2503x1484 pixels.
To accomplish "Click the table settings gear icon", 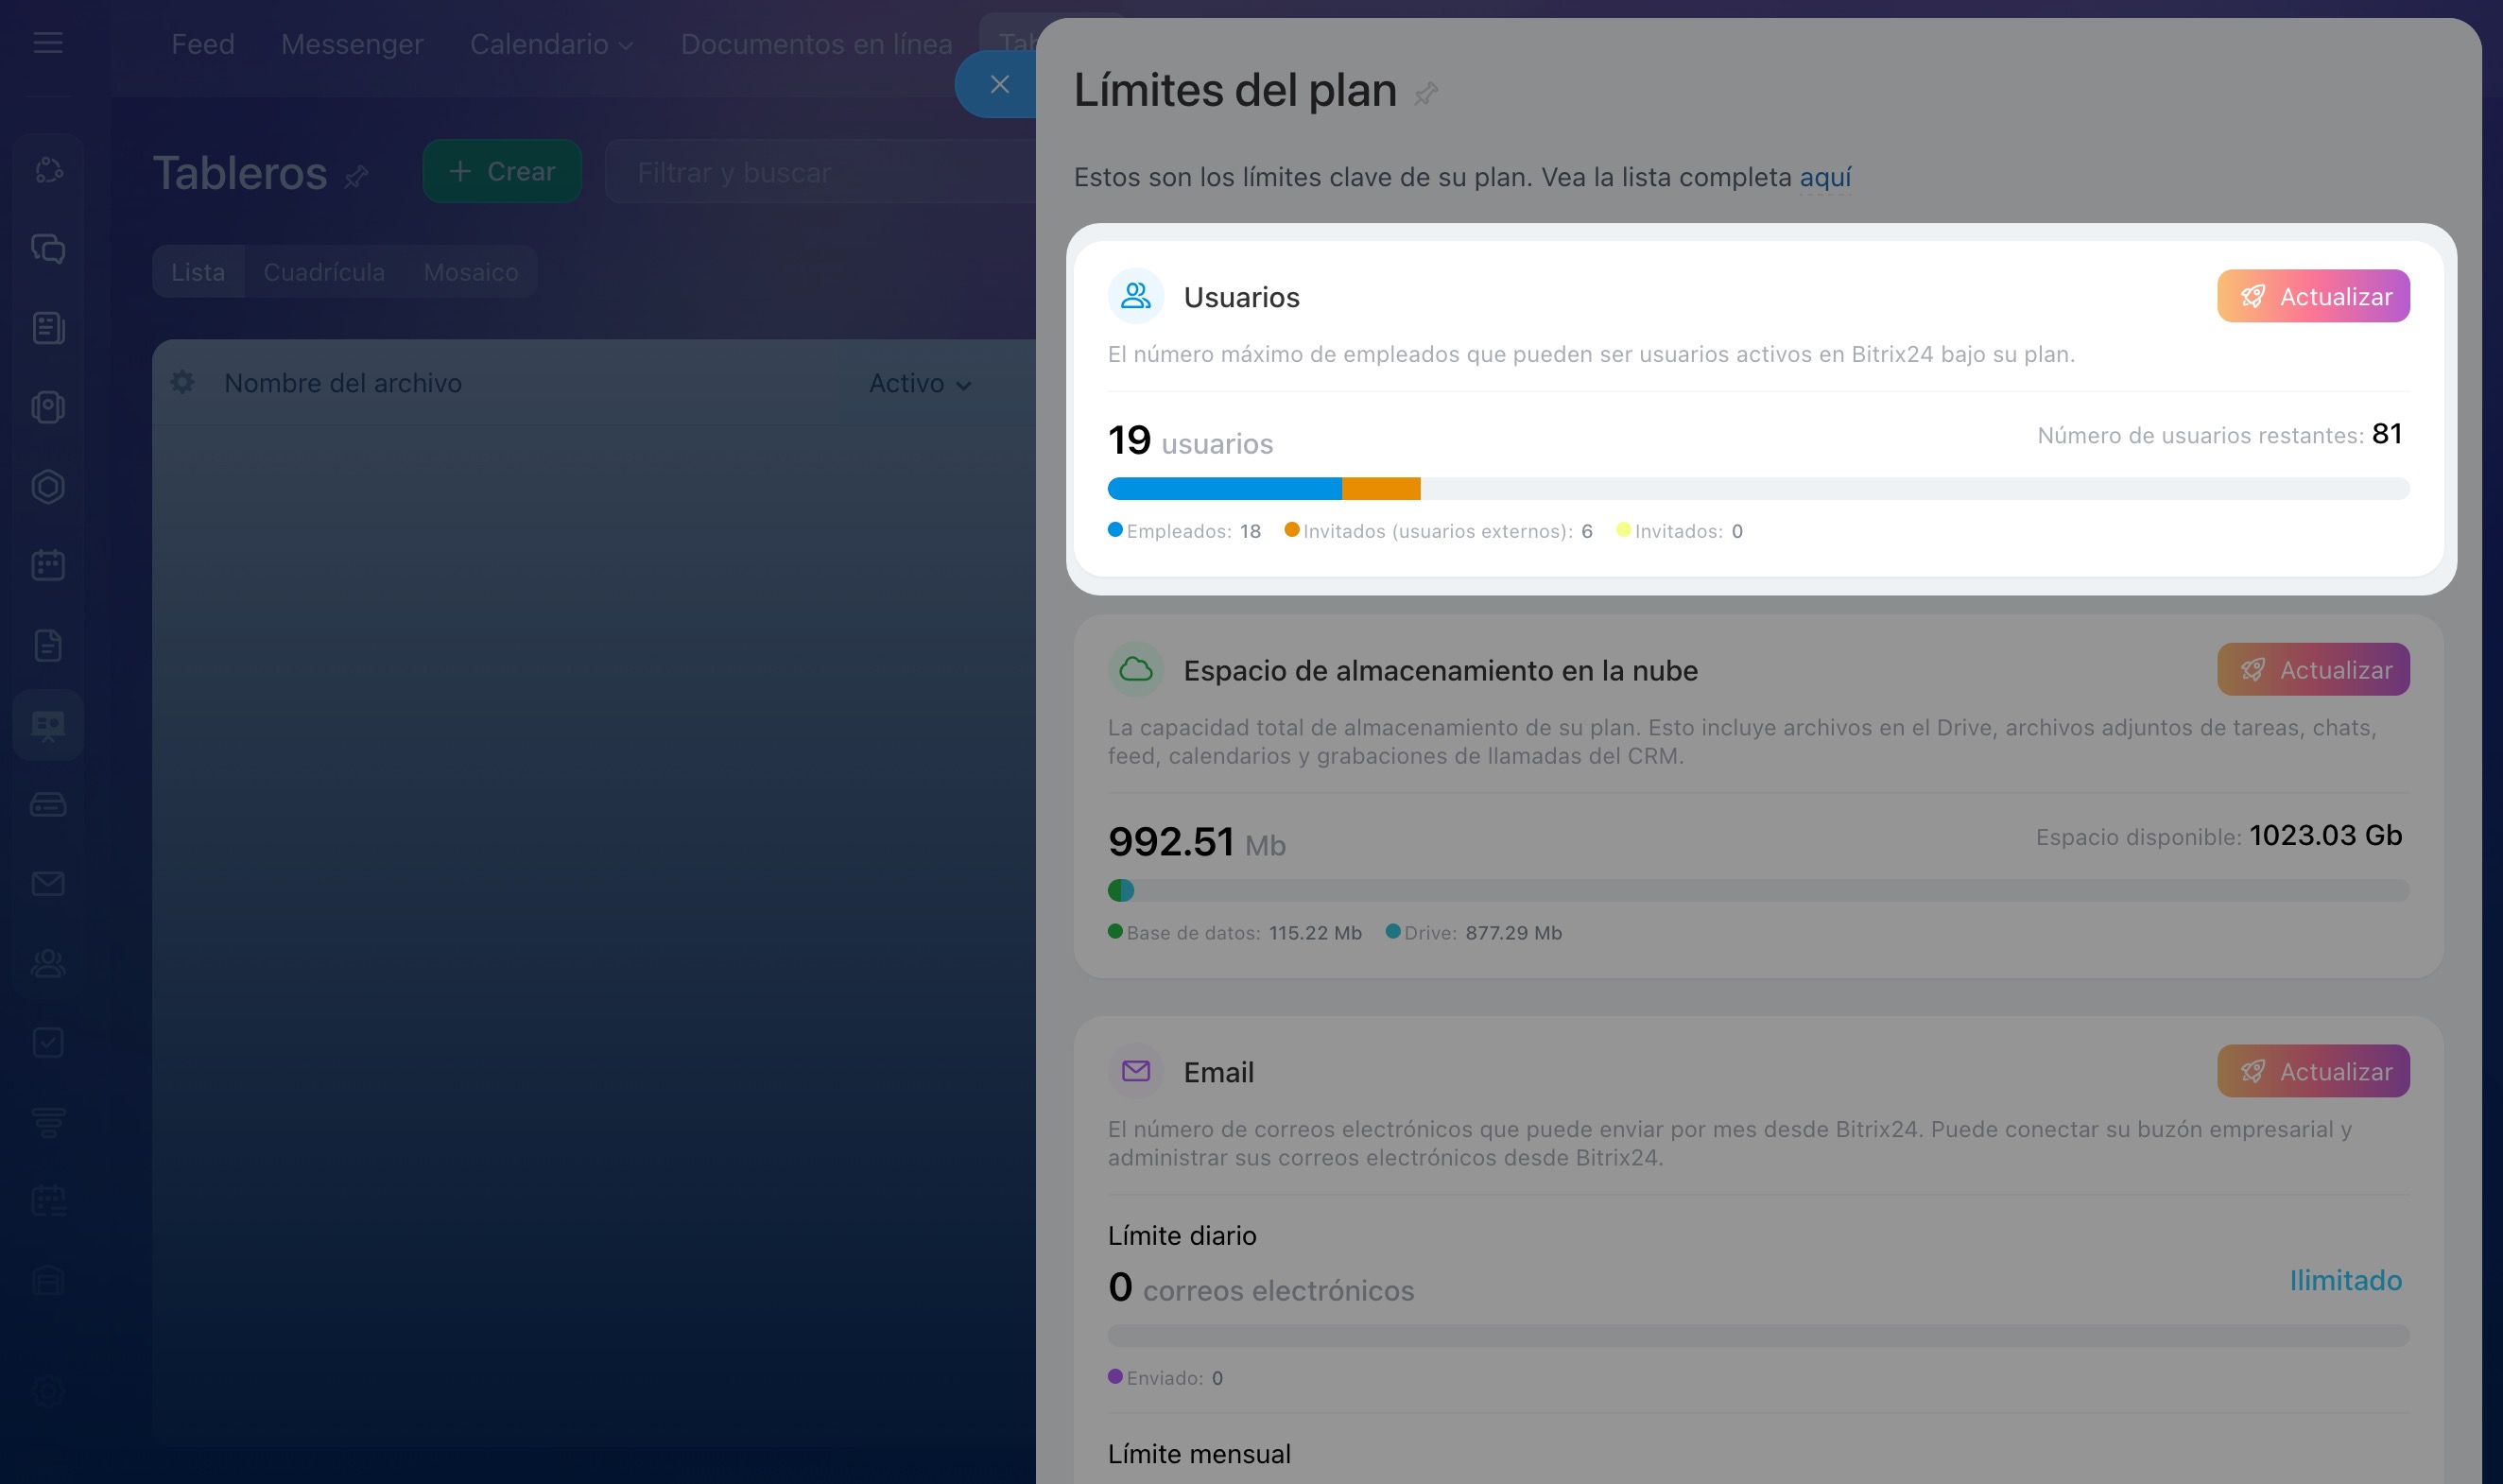I will [182, 382].
